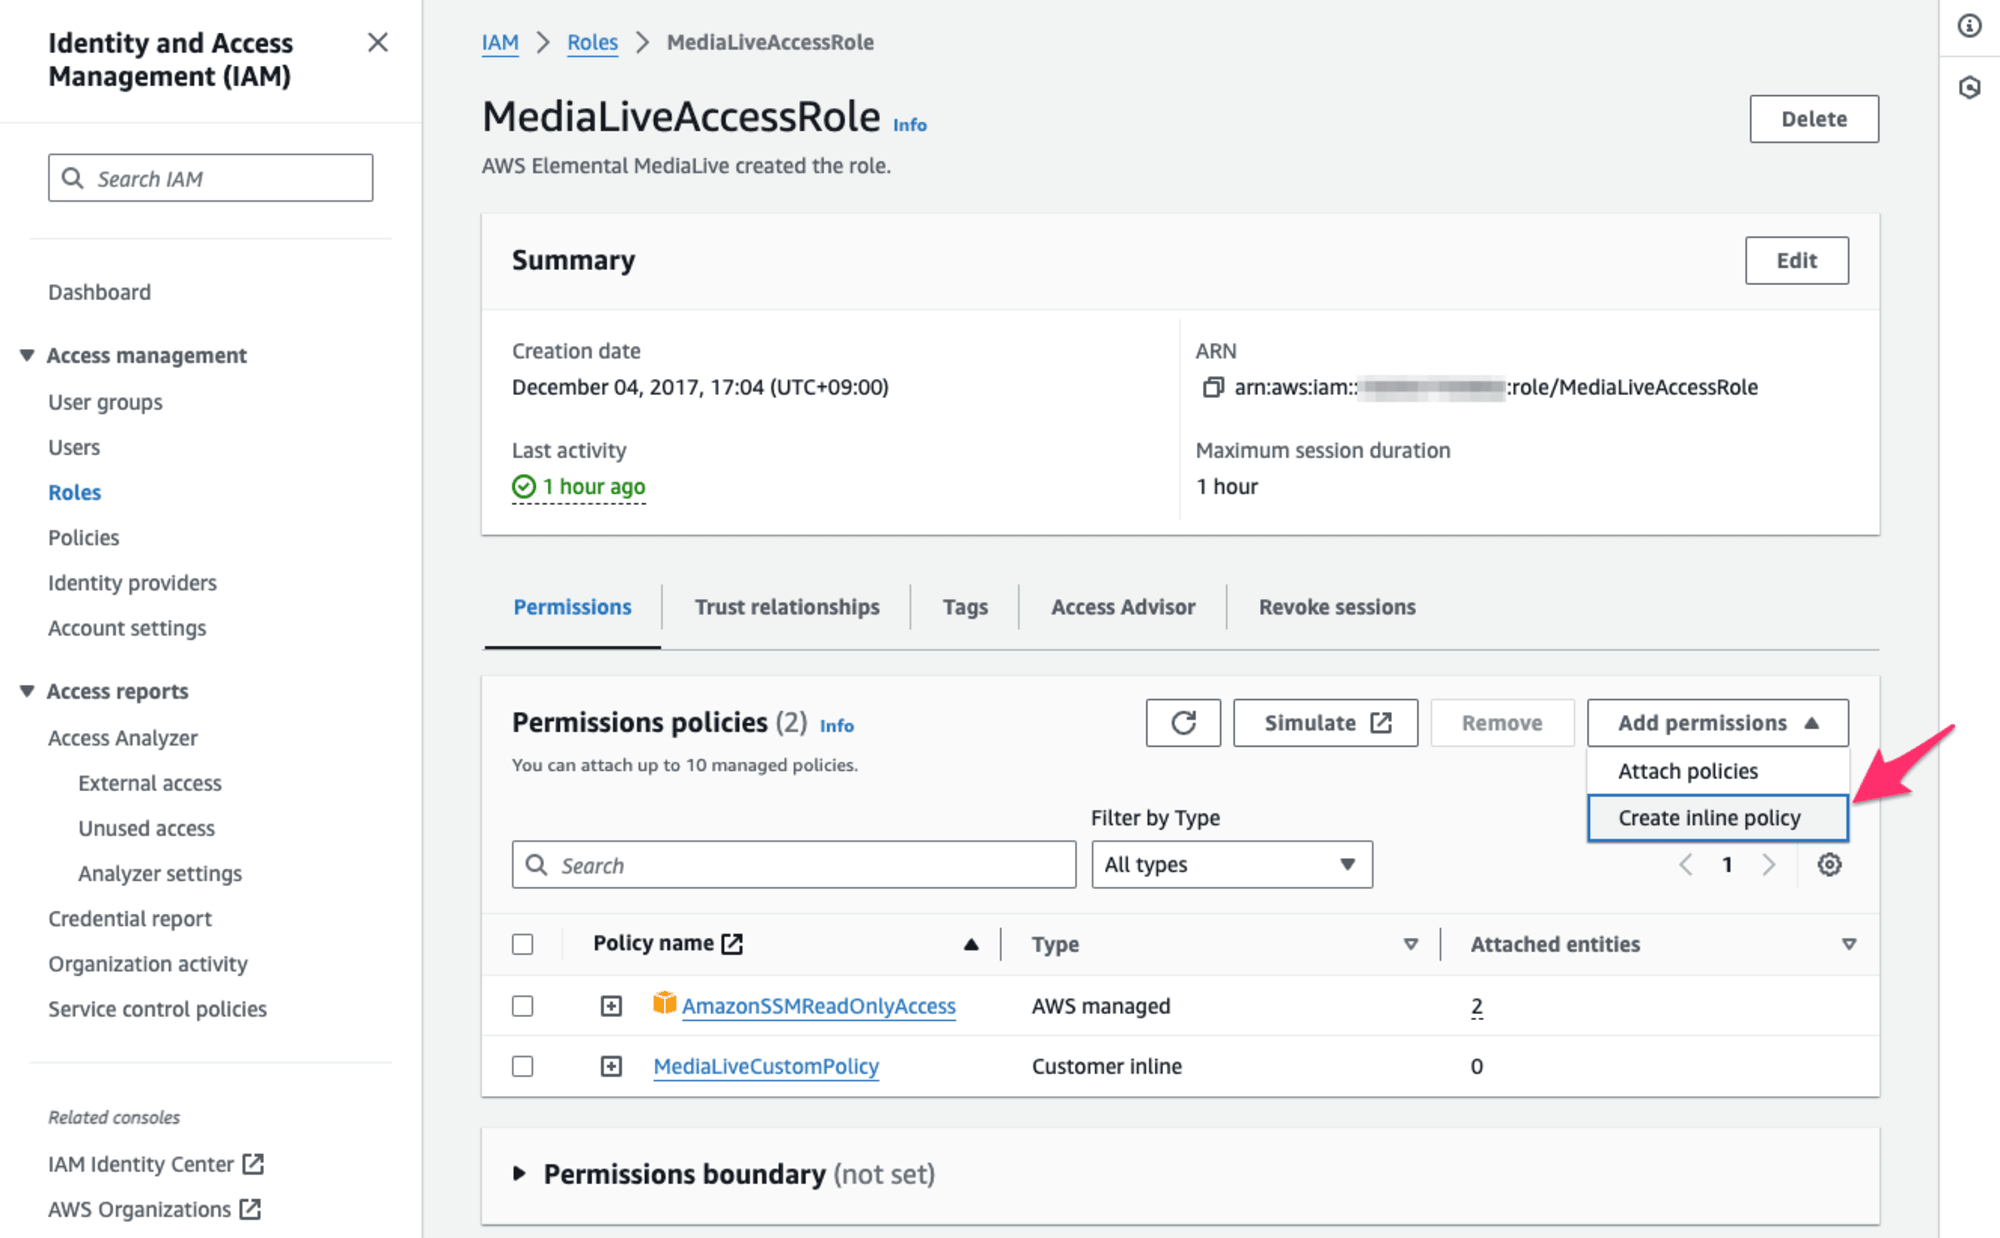This screenshot has width=2000, height=1238.
Task: Click the 1 hour ago activity link
Action: [x=594, y=487]
